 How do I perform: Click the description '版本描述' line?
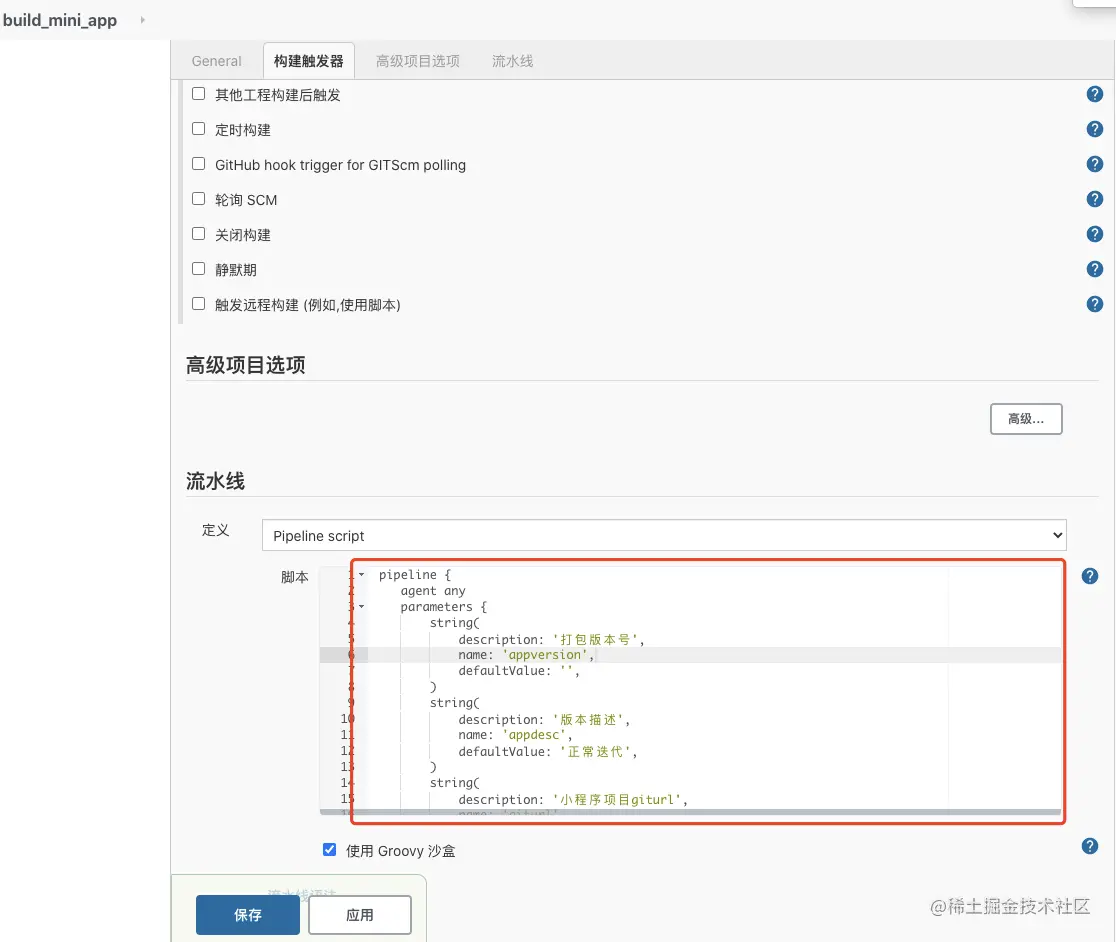point(544,719)
